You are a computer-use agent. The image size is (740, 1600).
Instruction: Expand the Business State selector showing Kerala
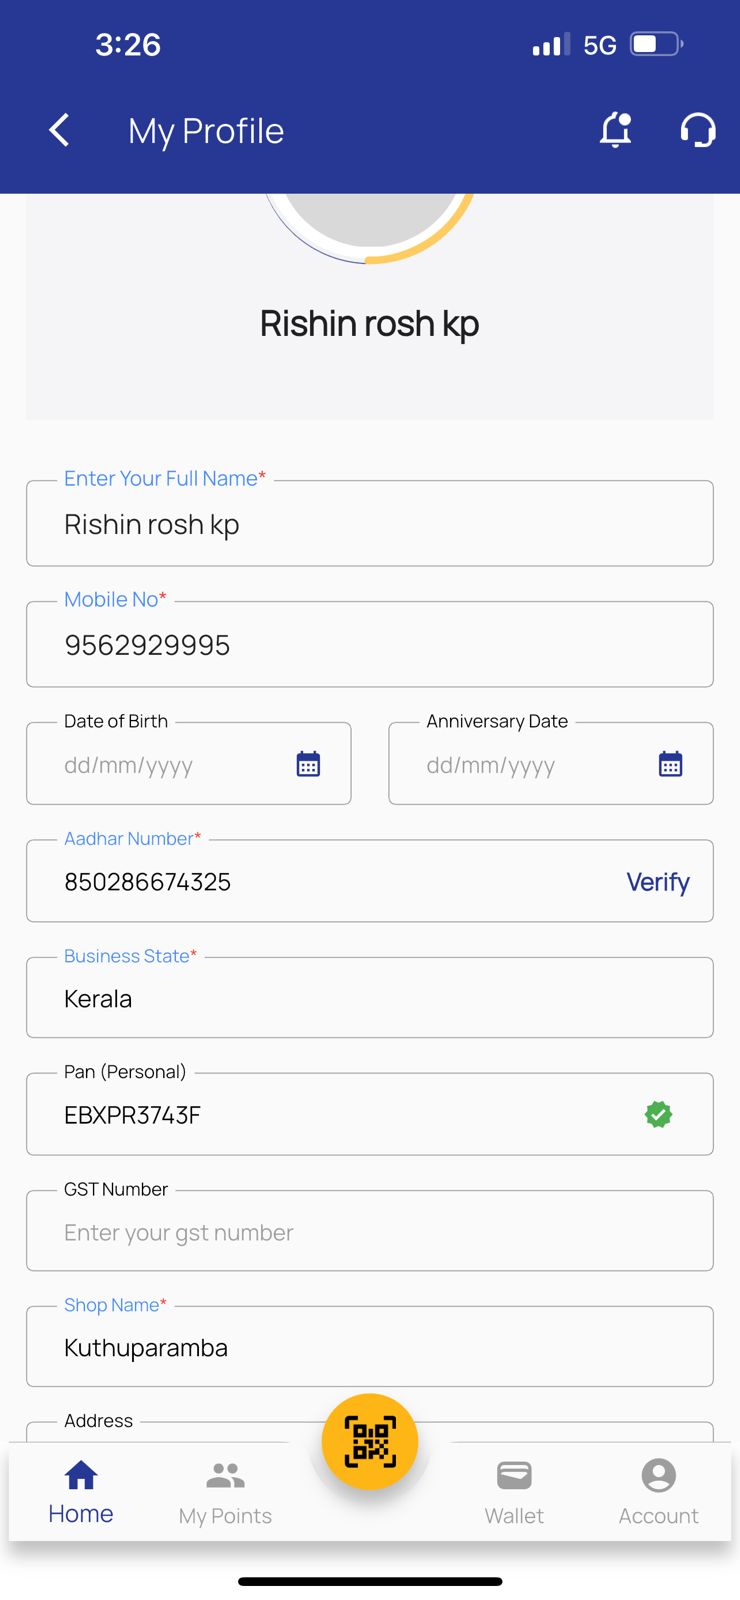(370, 998)
